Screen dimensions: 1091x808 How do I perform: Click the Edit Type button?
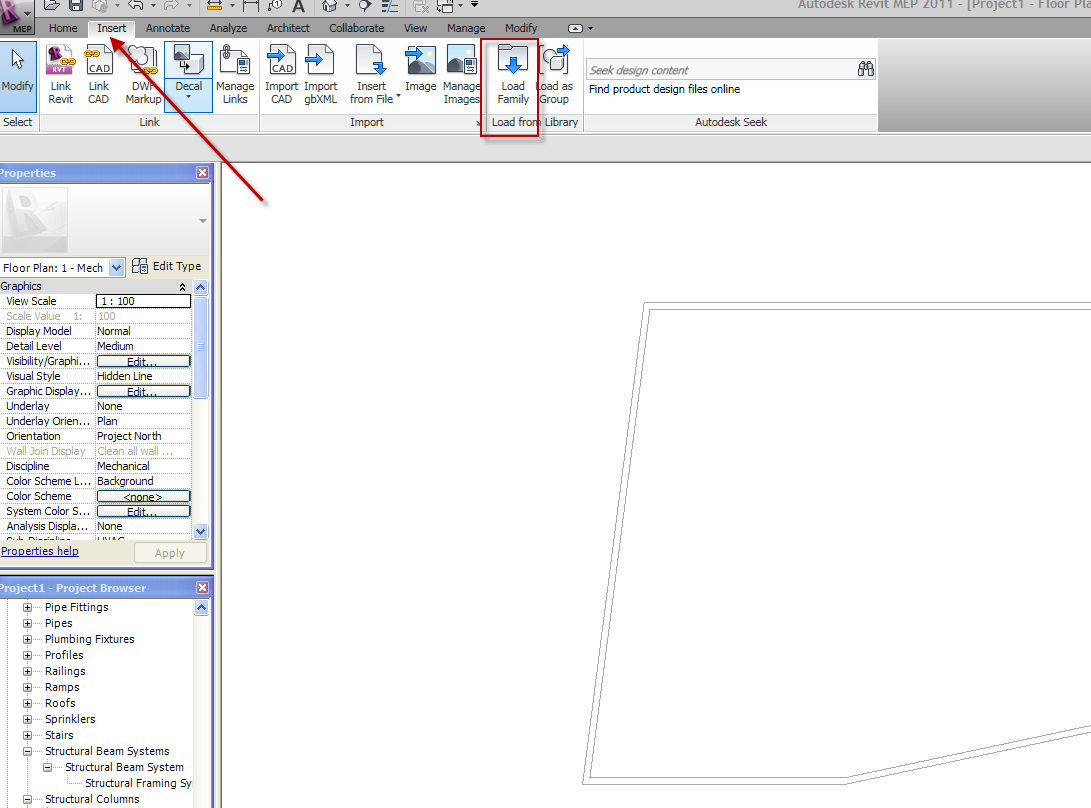point(167,266)
